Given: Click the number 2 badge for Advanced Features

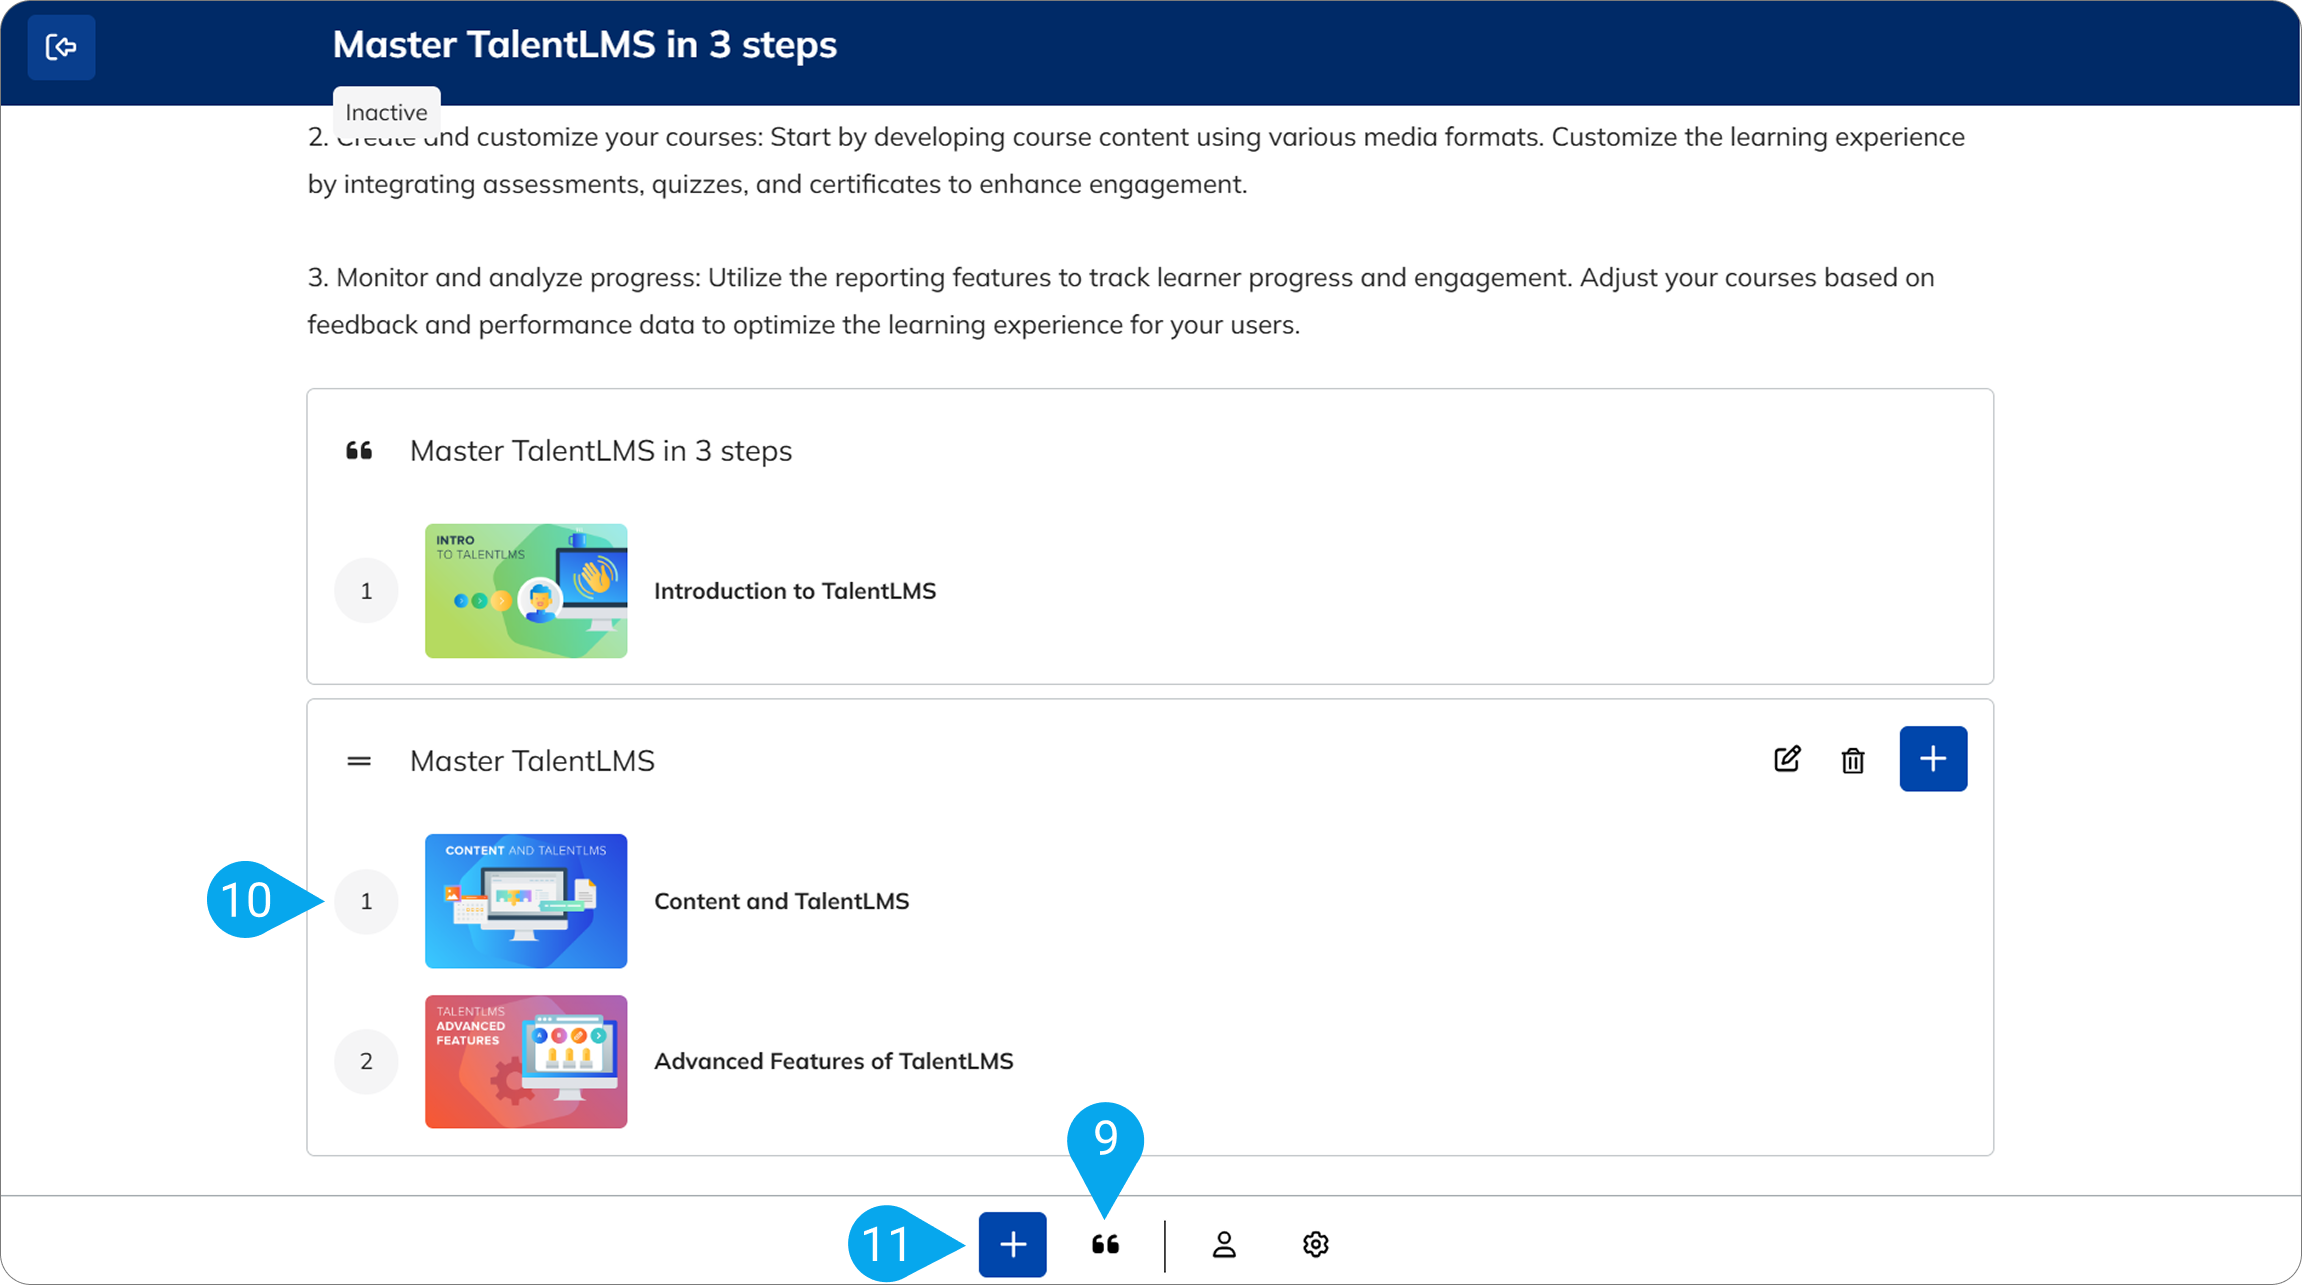Looking at the screenshot, I should click(x=366, y=1061).
